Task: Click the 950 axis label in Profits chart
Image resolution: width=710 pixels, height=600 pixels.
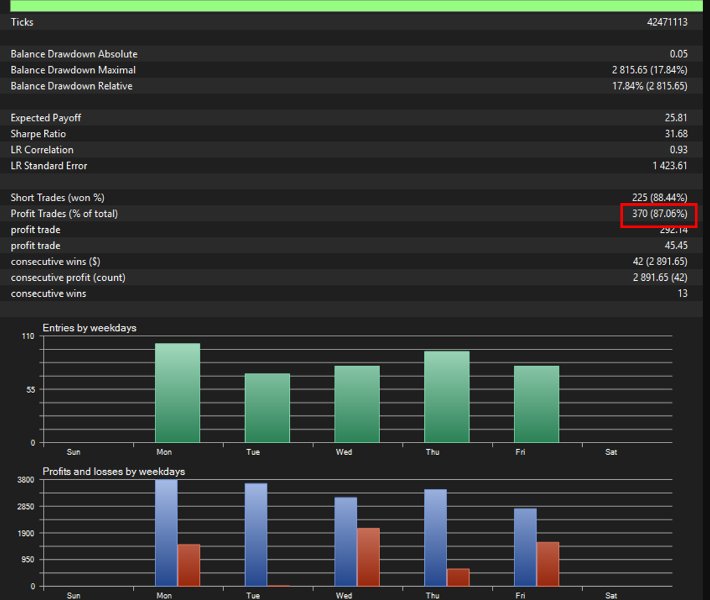Action: (28, 560)
